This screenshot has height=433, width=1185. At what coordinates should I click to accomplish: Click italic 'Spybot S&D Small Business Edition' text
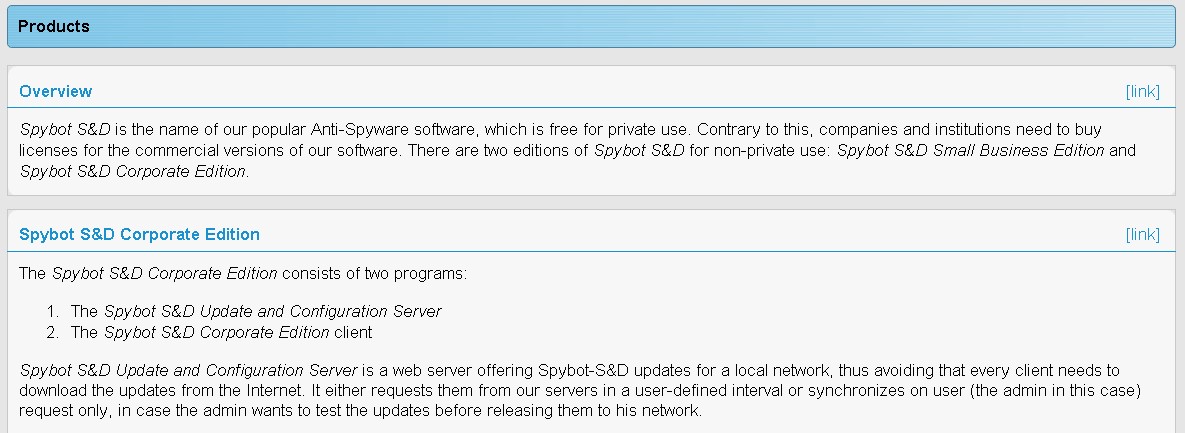coord(970,151)
